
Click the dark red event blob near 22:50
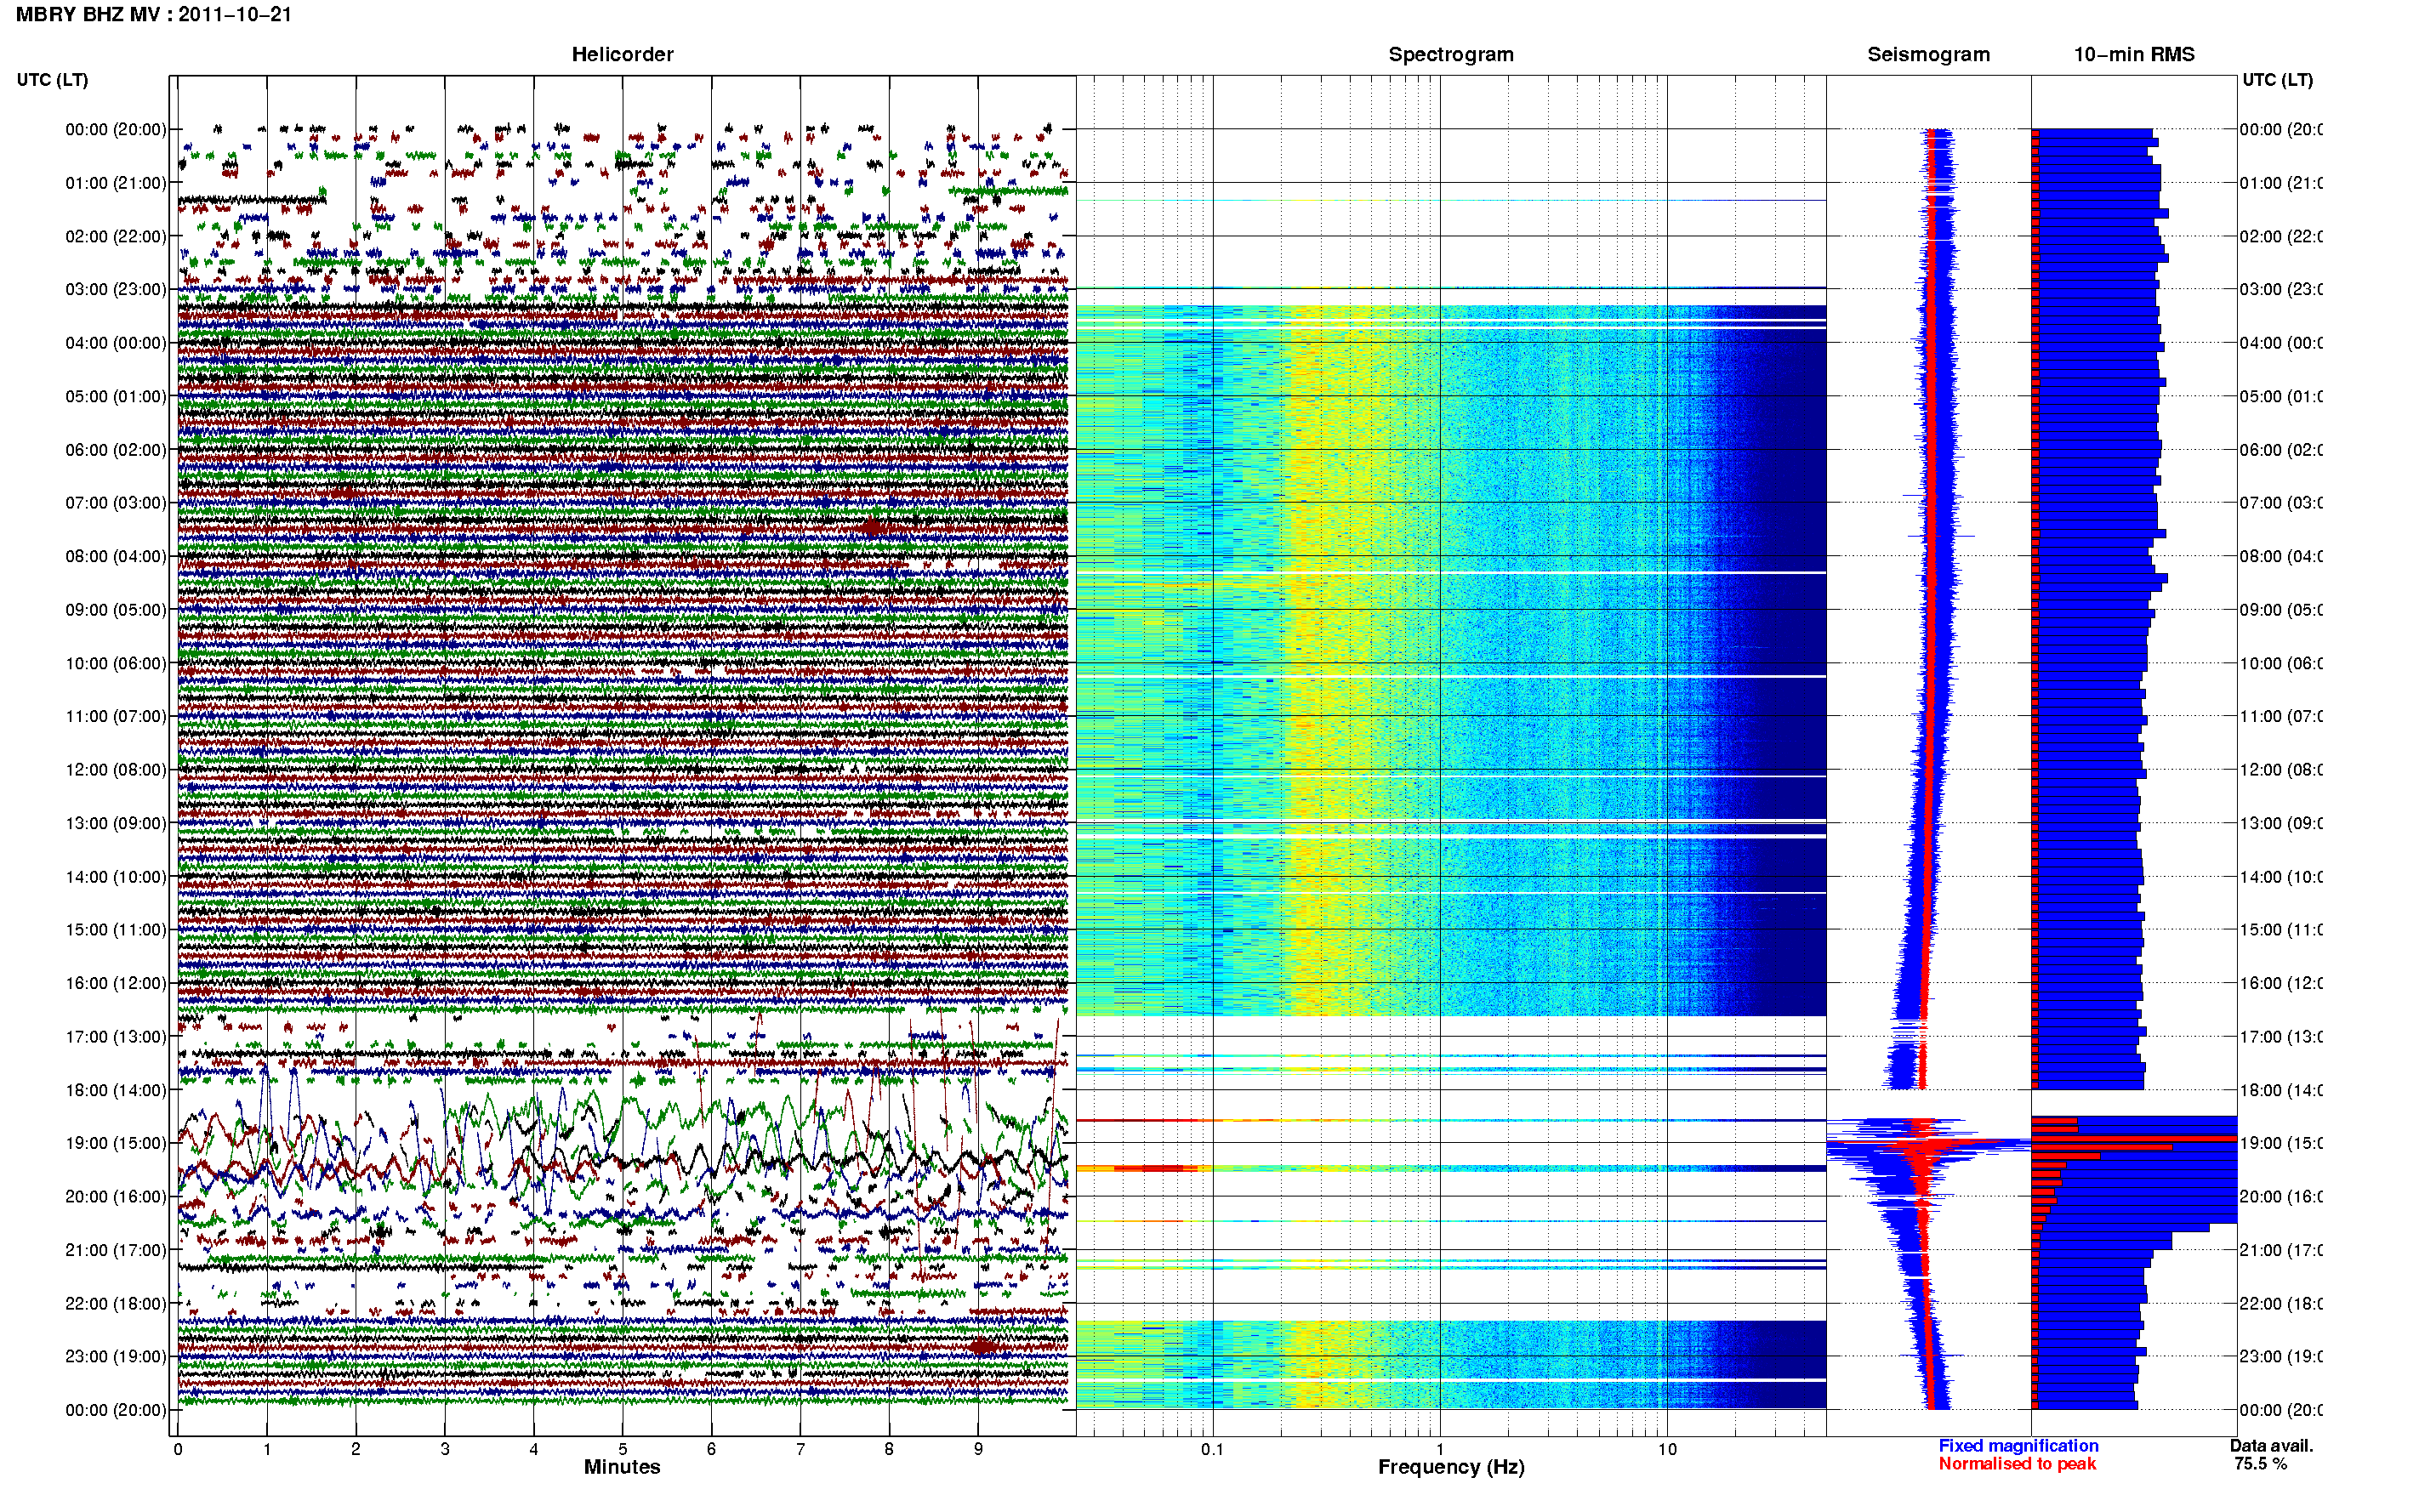983,1346
